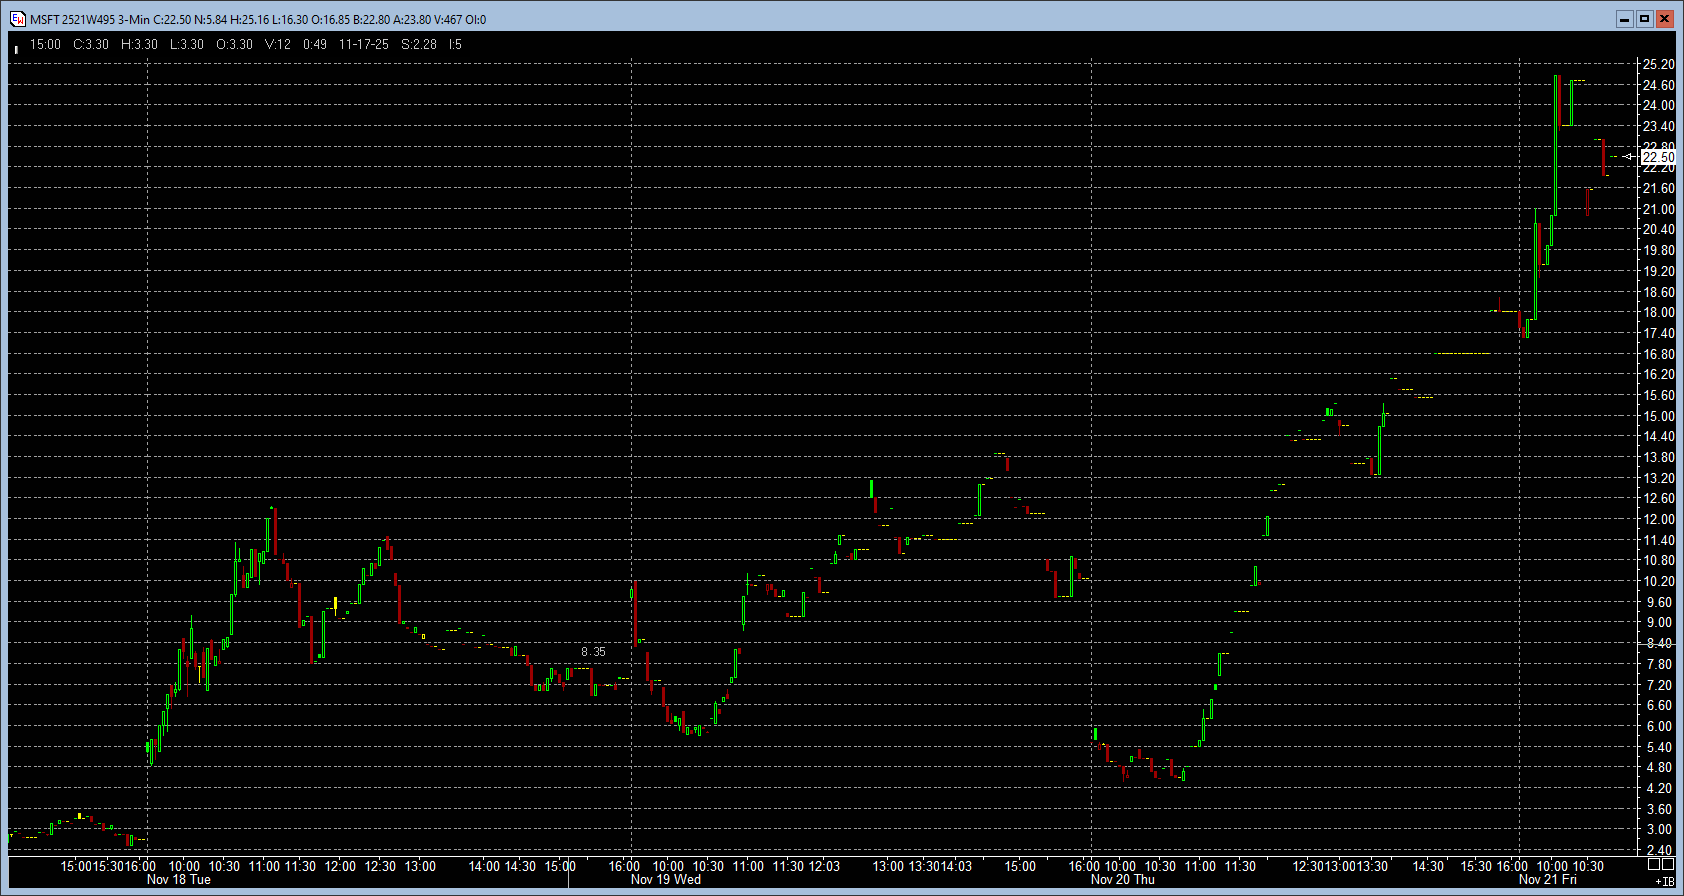Maximize the MSFT chart window
This screenshot has width=1684, height=896.
pos(1644,19)
